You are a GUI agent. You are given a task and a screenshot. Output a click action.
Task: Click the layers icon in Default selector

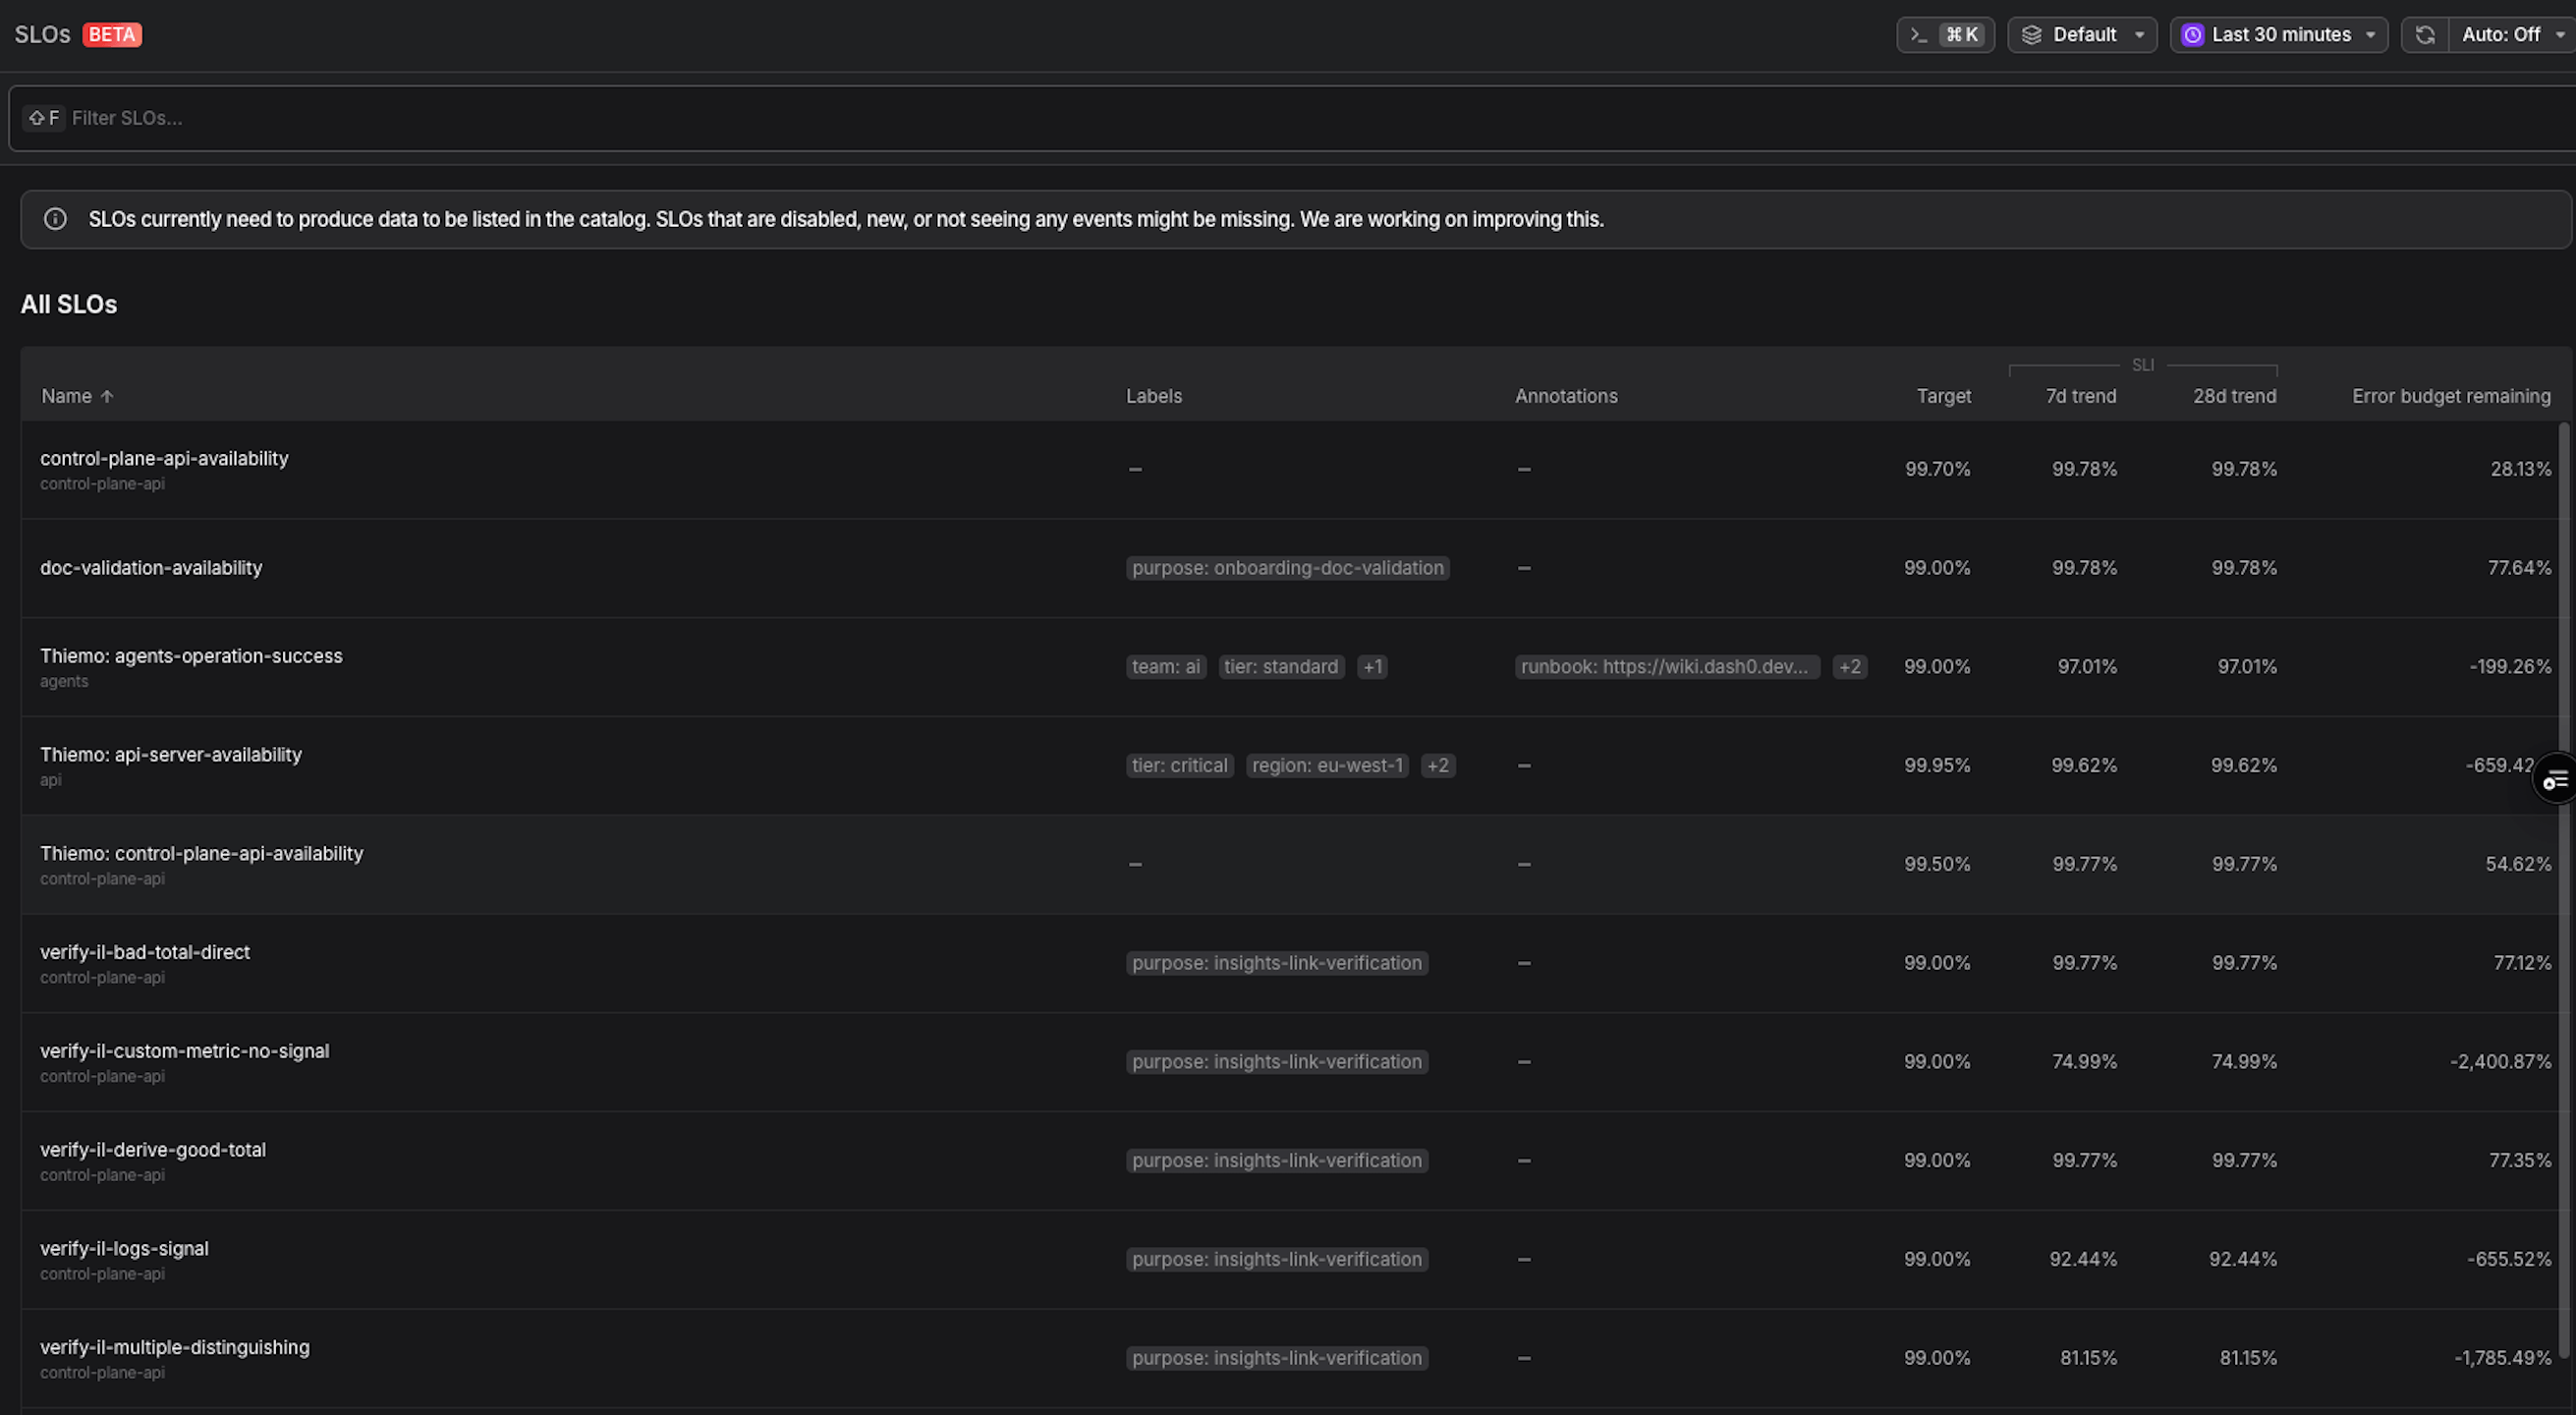tap(2031, 35)
